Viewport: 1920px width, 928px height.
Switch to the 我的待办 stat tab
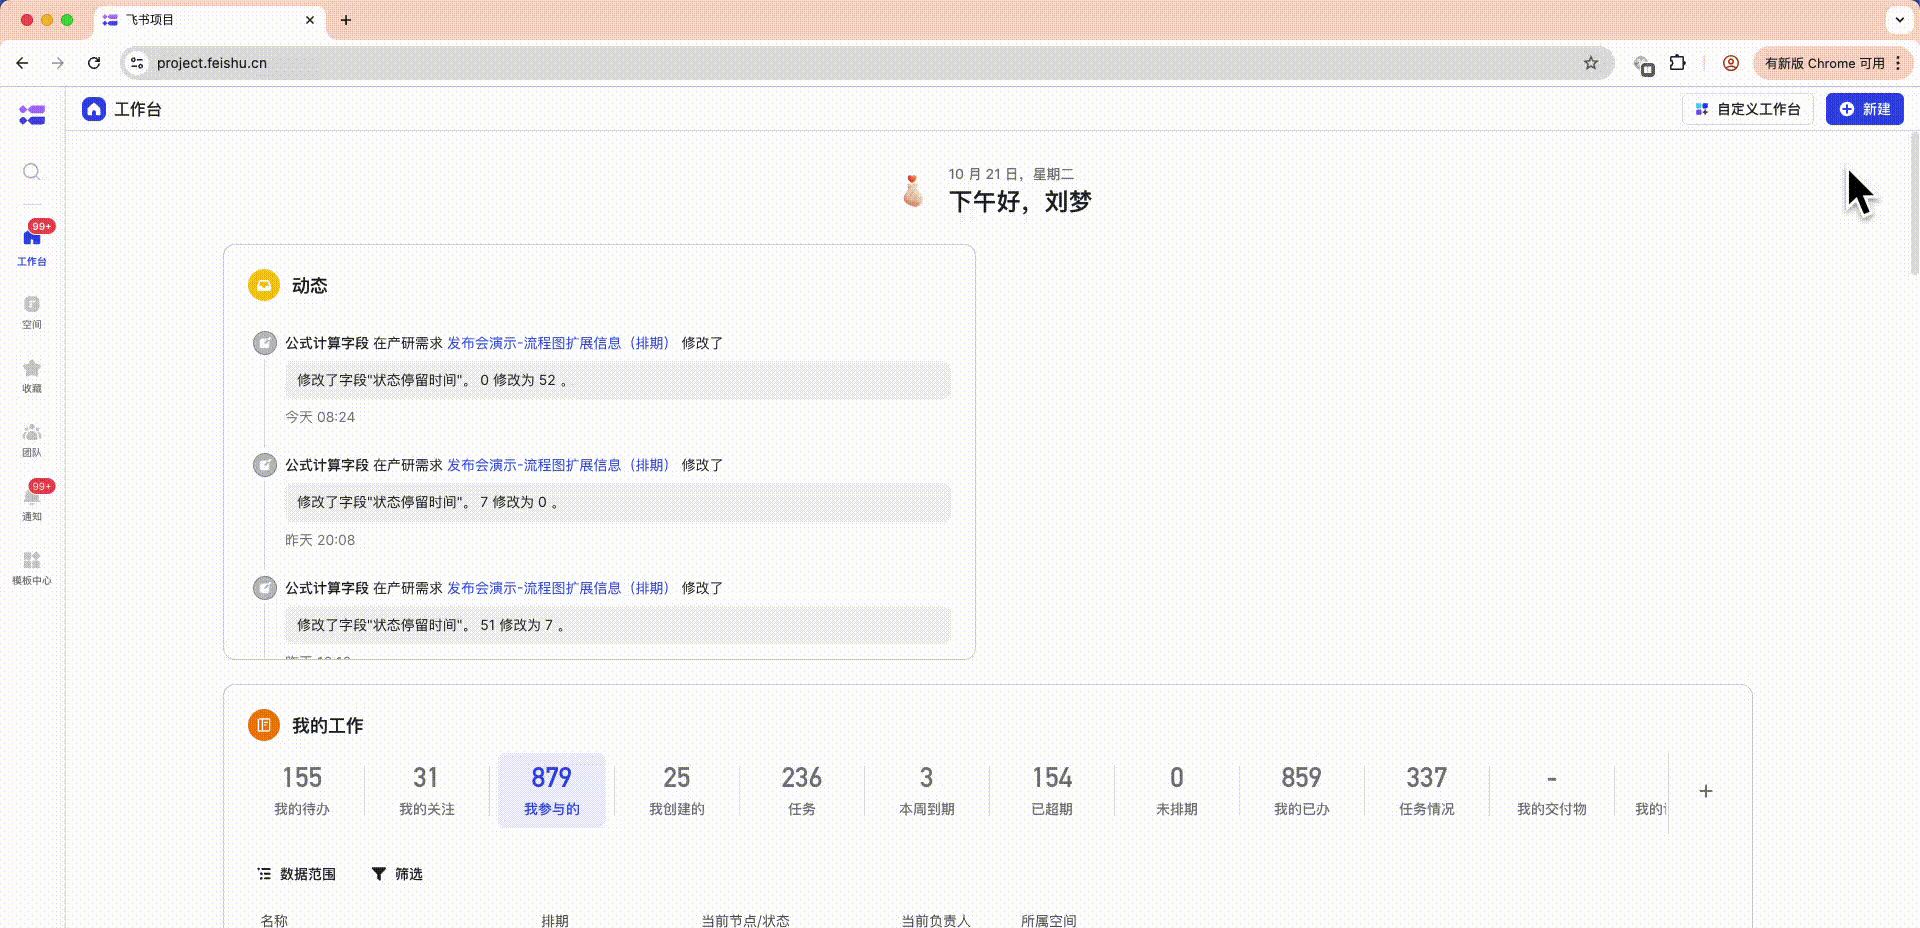tap(301, 790)
